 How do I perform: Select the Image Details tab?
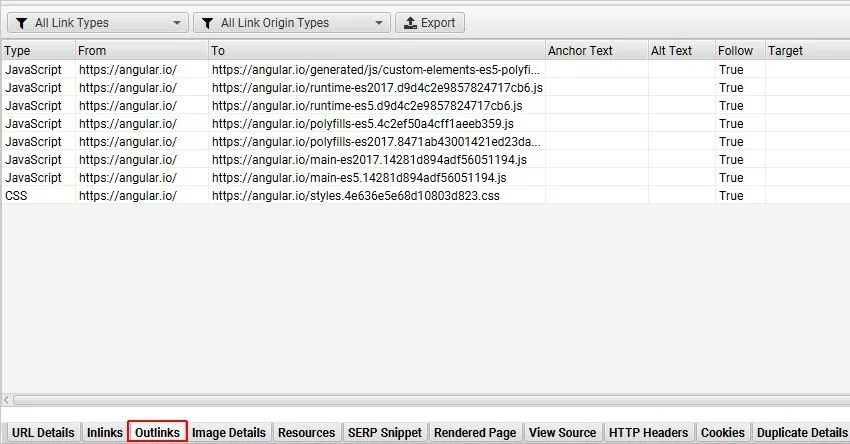click(x=229, y=432)
